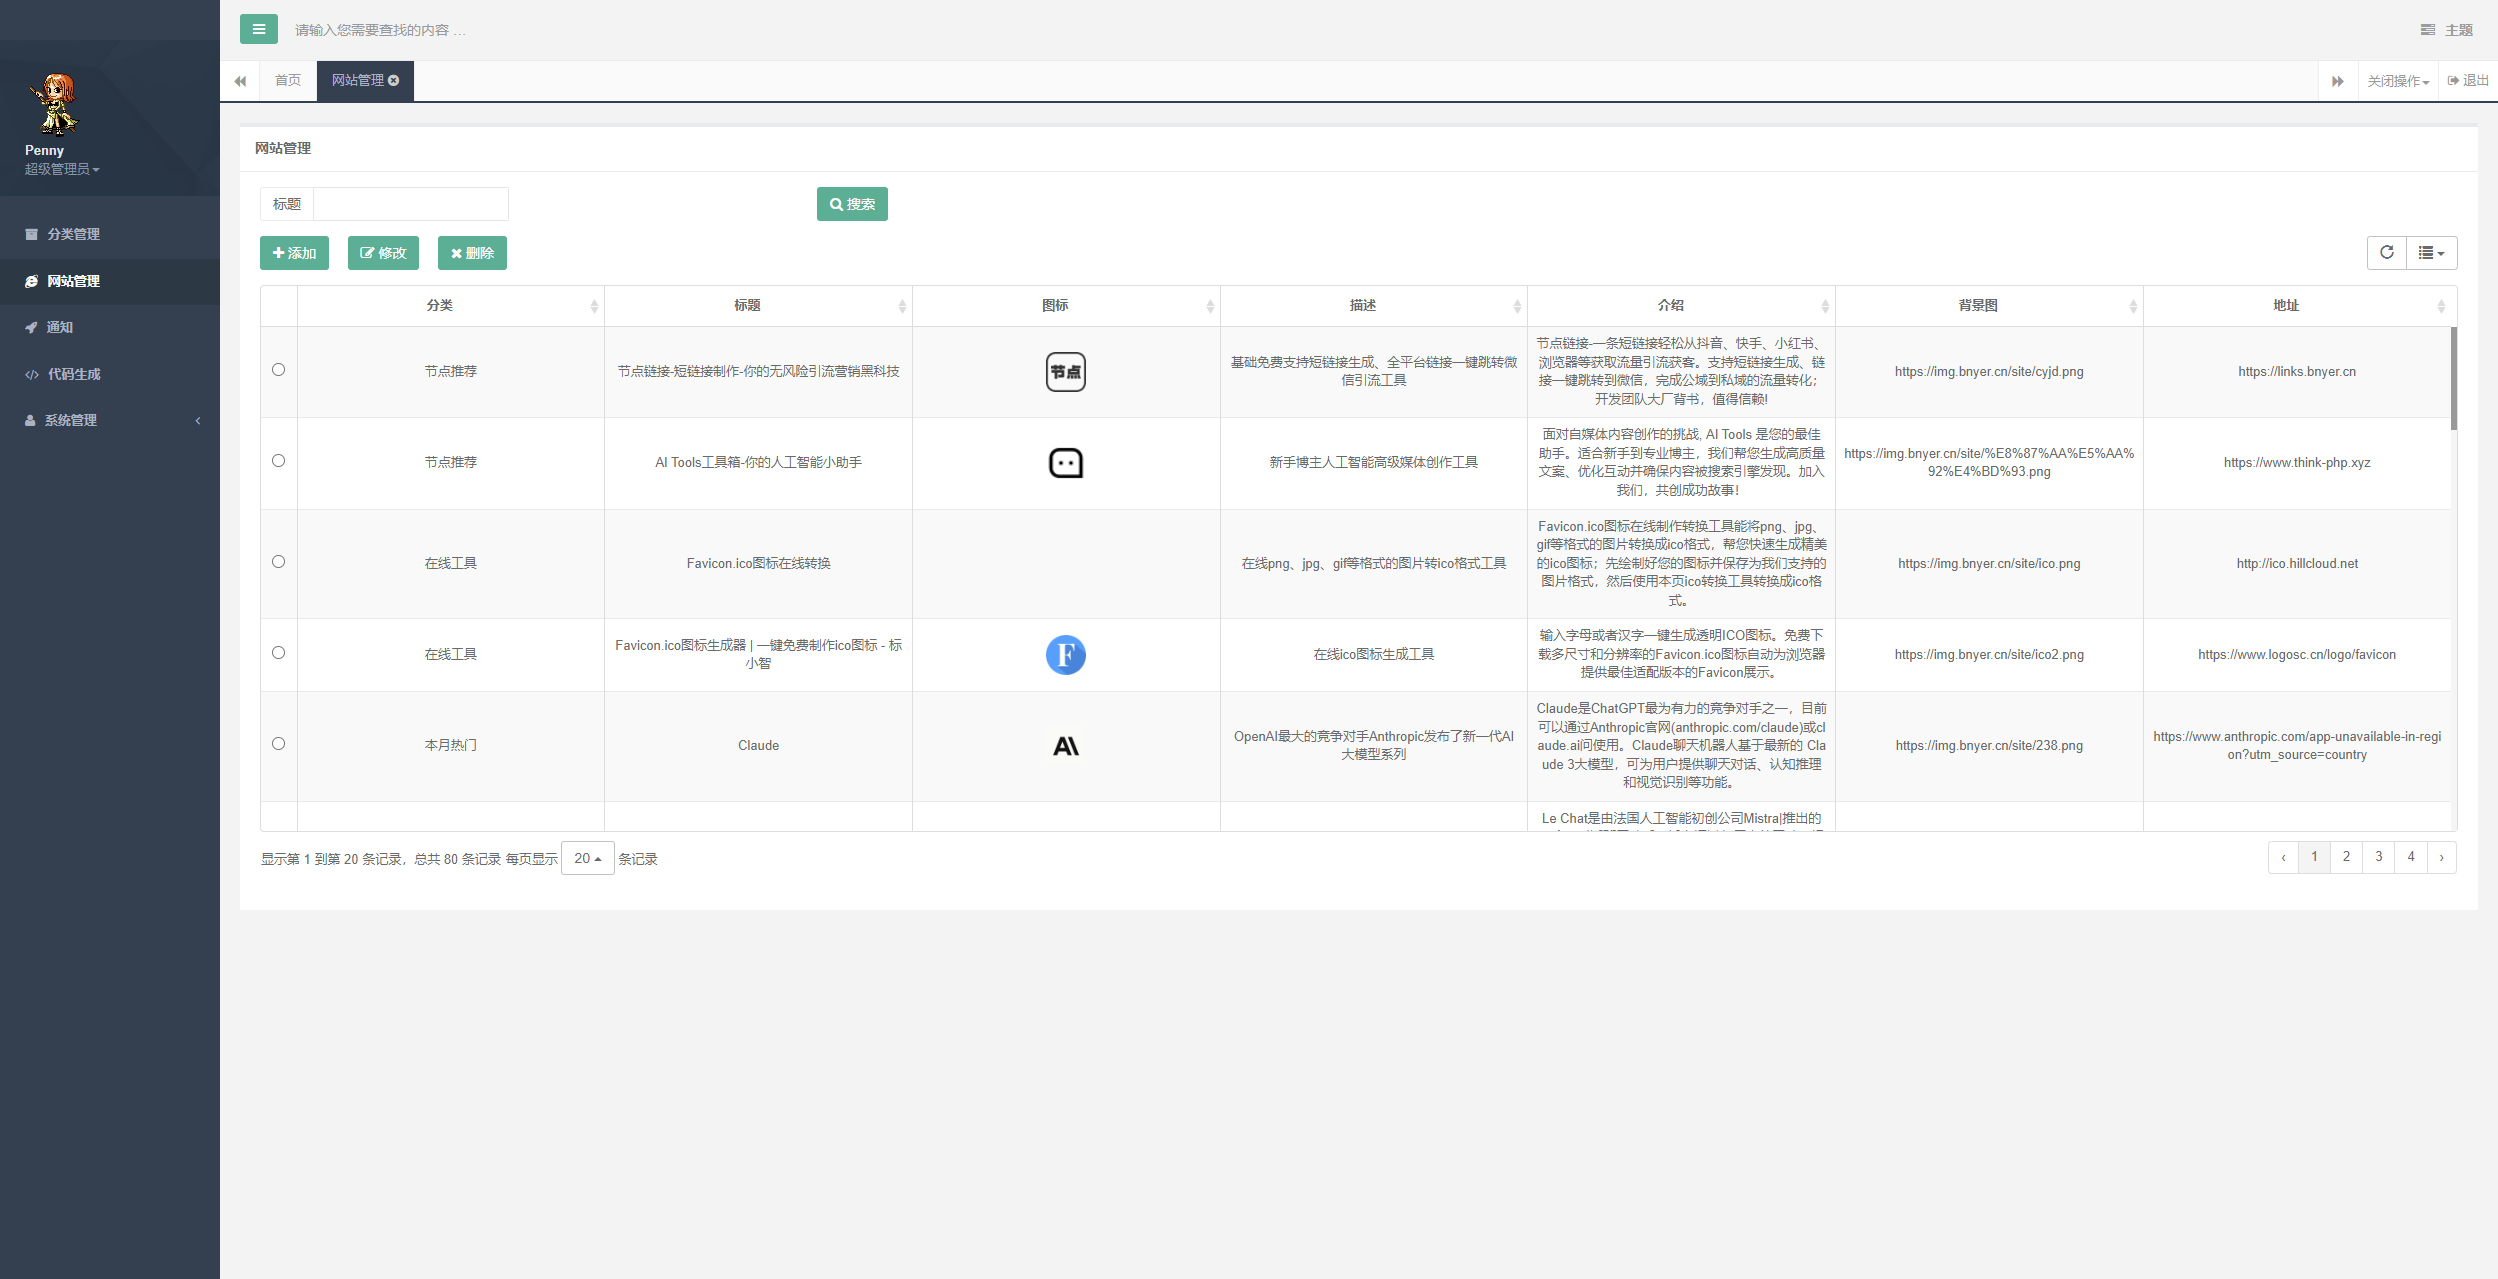Click the scroll tabs left double-arrow icon
Screen dimensions: 2498x1279
pos(240,81)
